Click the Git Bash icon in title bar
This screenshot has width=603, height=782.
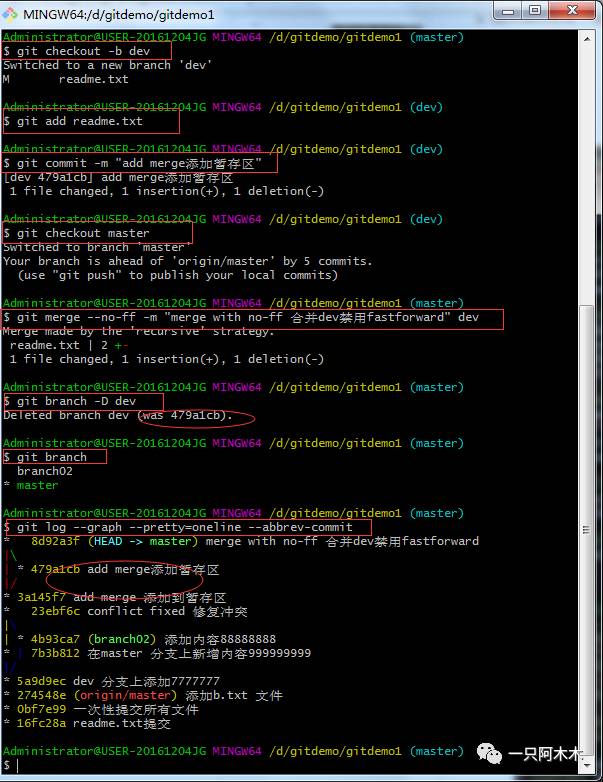click(9, 14)
